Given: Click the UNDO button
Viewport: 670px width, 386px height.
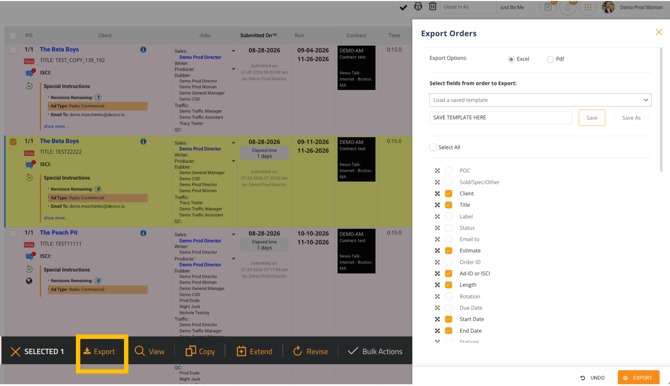Looking at the screenshot, I should 592,378.
